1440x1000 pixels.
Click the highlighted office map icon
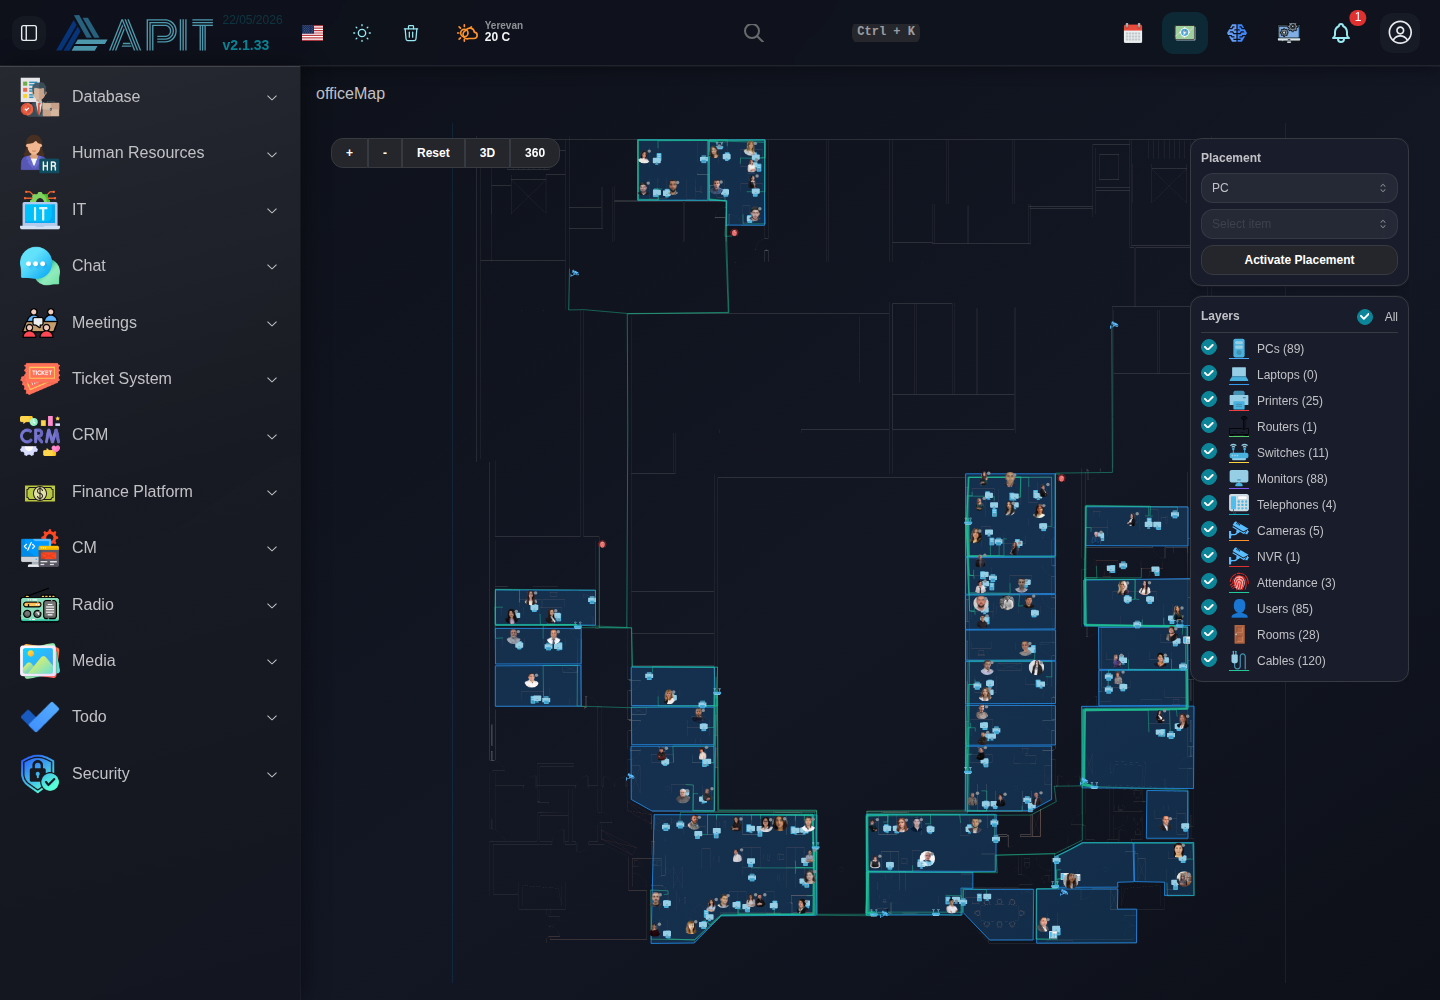pyautogui.click(x=1185, y=33)
